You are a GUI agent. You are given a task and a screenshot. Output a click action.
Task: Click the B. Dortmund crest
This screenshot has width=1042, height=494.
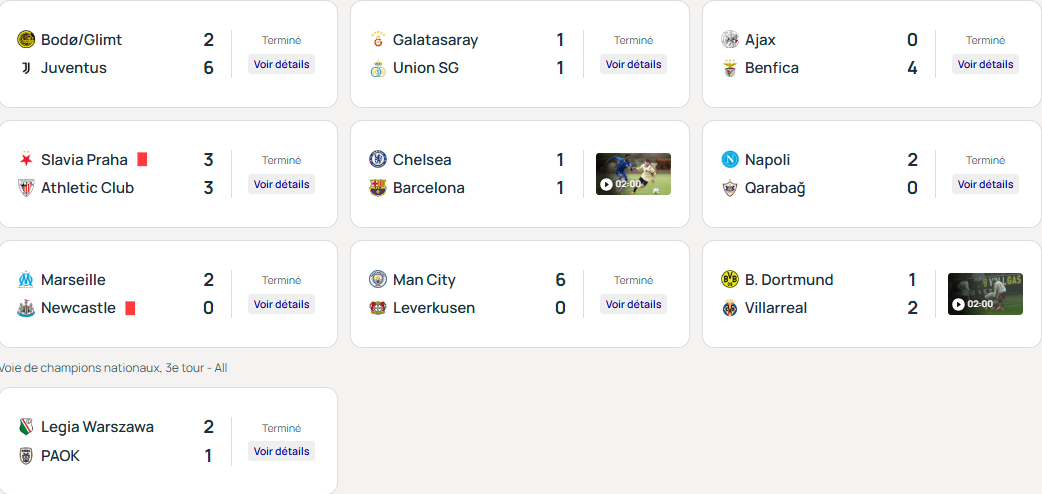point(730,280)
